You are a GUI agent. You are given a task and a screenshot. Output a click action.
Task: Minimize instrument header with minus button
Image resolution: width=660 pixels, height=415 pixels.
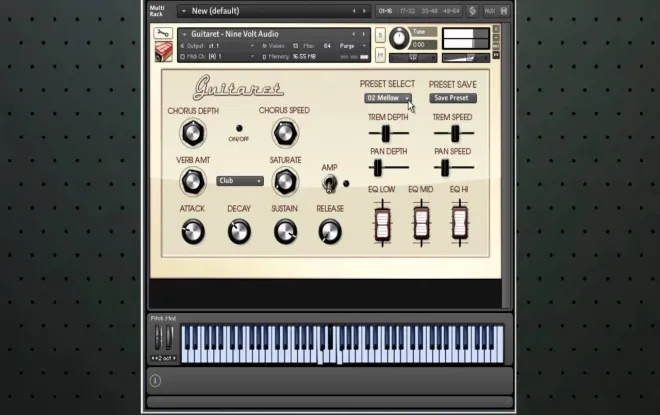coord(496,37)
